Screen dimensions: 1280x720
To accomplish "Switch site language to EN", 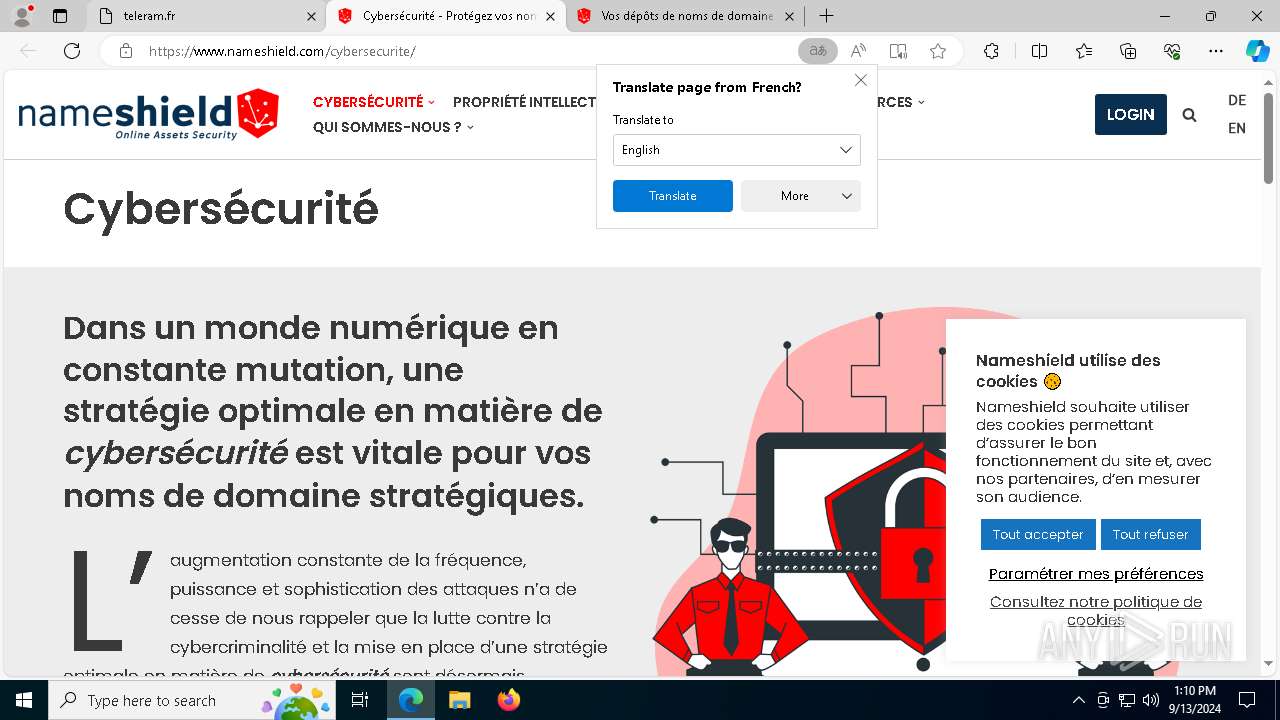I will coord(1237,128).
